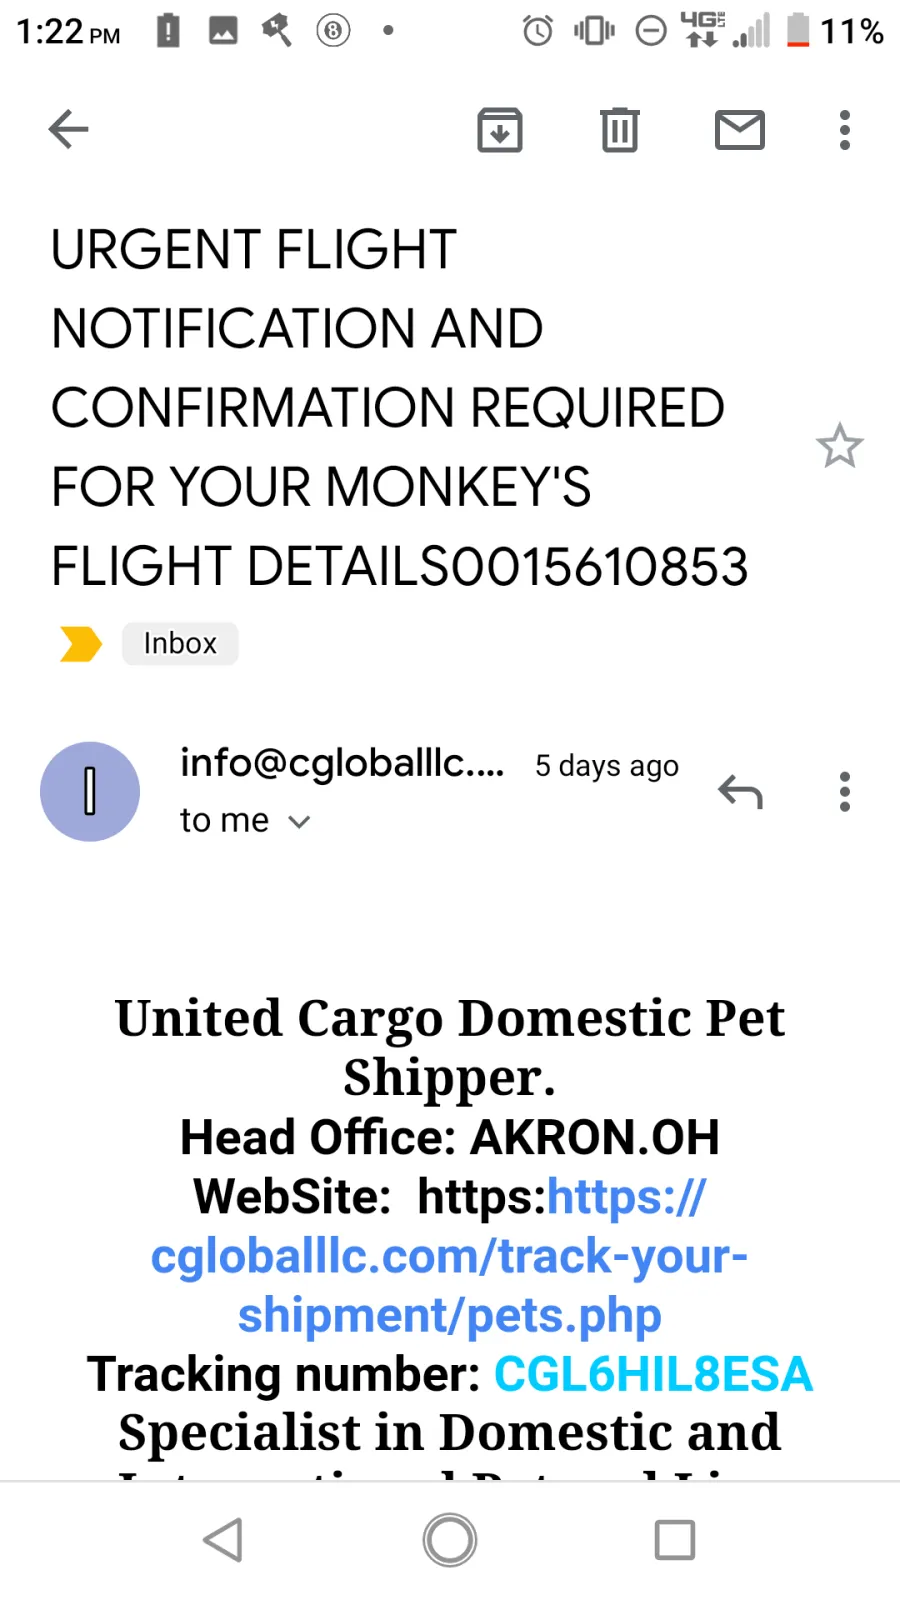
Task: Tap the '5 days ago' timestamp
Action: (607, 766)
